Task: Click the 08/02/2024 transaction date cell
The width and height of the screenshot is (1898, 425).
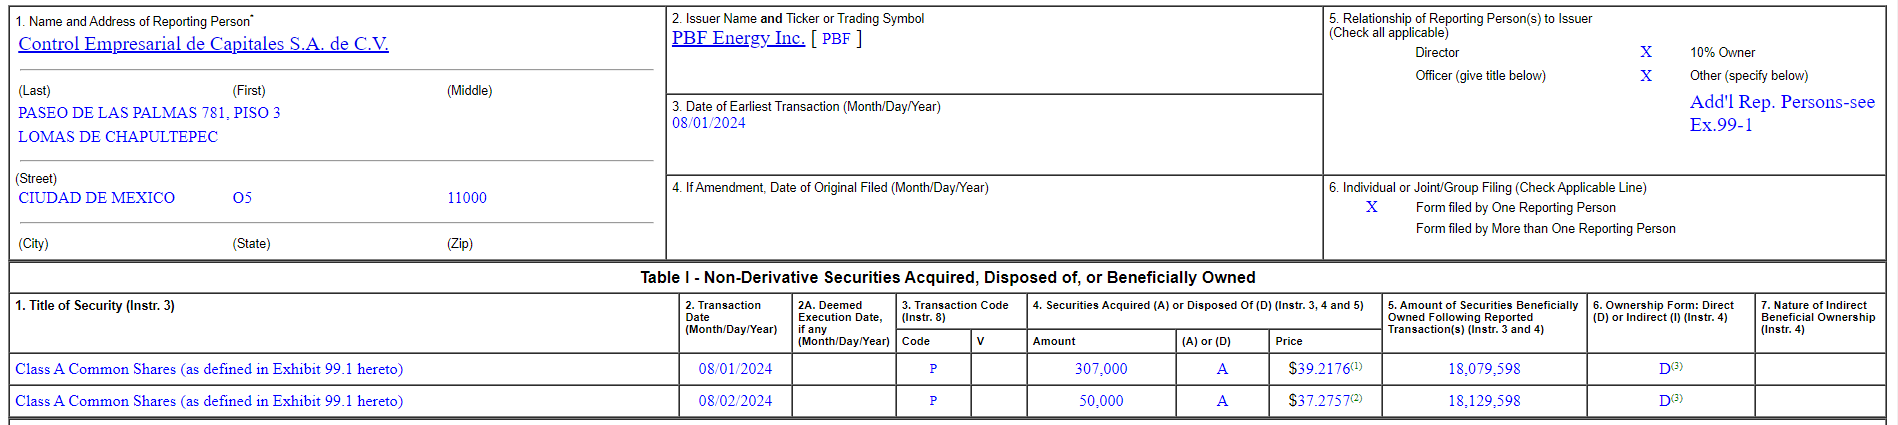Action: [735, 401]
